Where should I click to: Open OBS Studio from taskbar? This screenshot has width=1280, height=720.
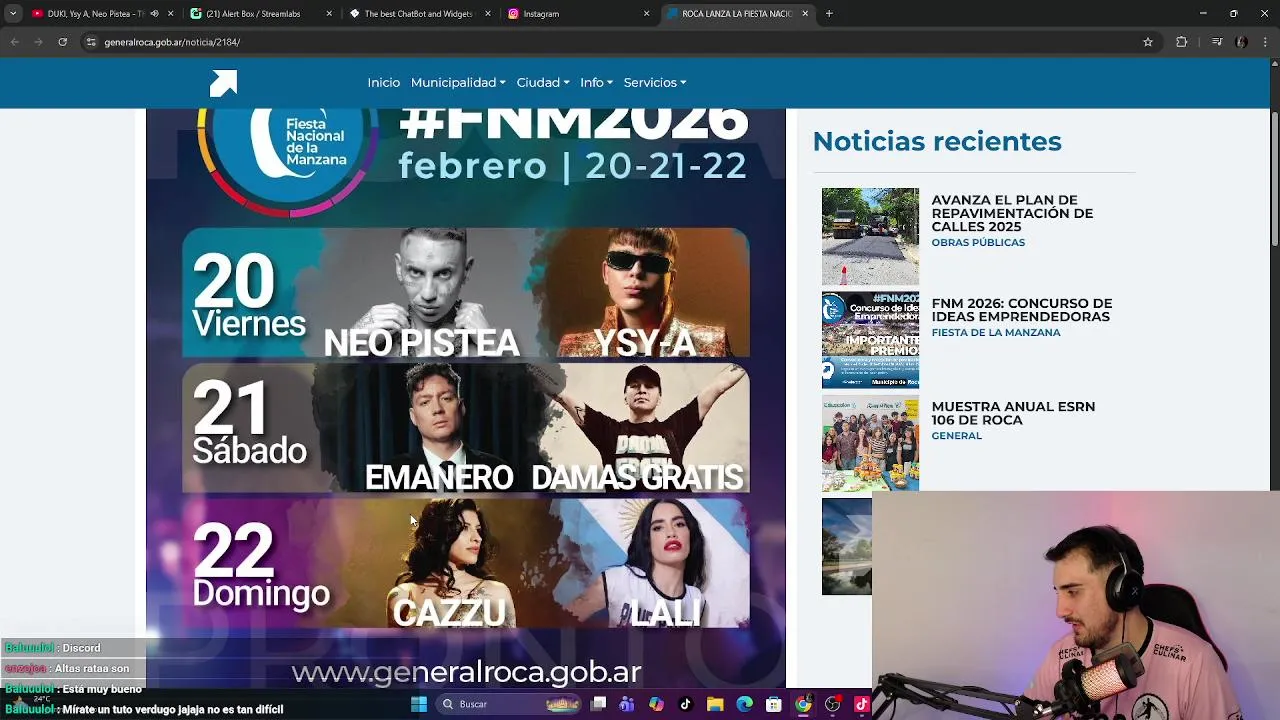832,704
